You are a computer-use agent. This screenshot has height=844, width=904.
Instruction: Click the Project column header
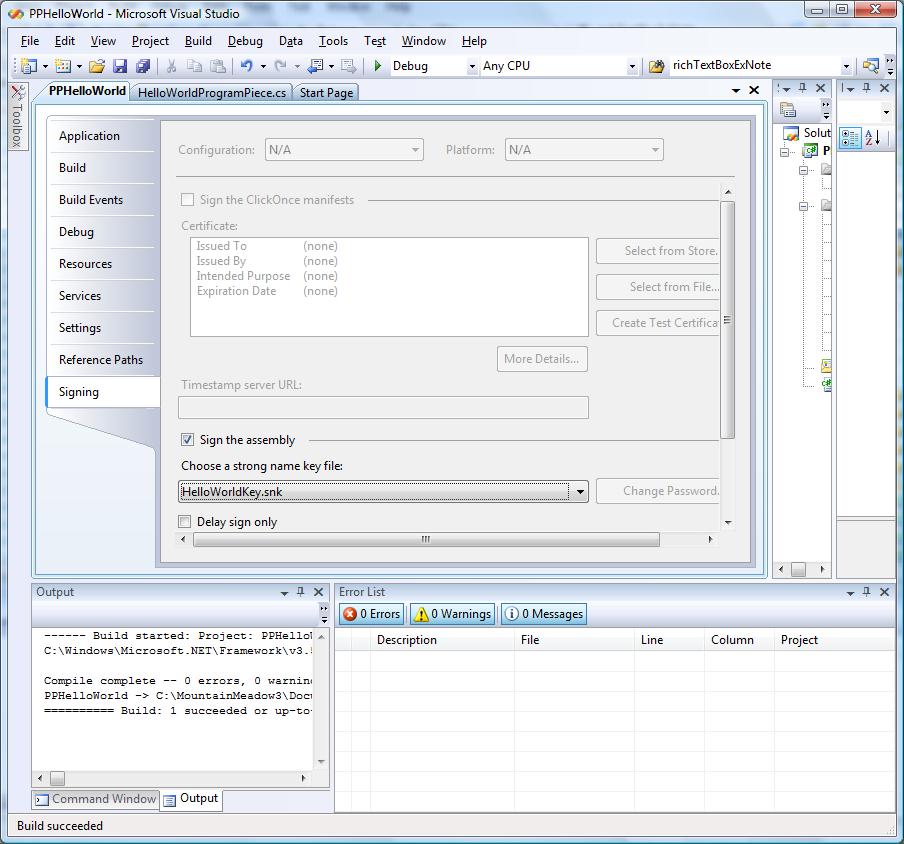pyautogui.click(x=834, y=640)
